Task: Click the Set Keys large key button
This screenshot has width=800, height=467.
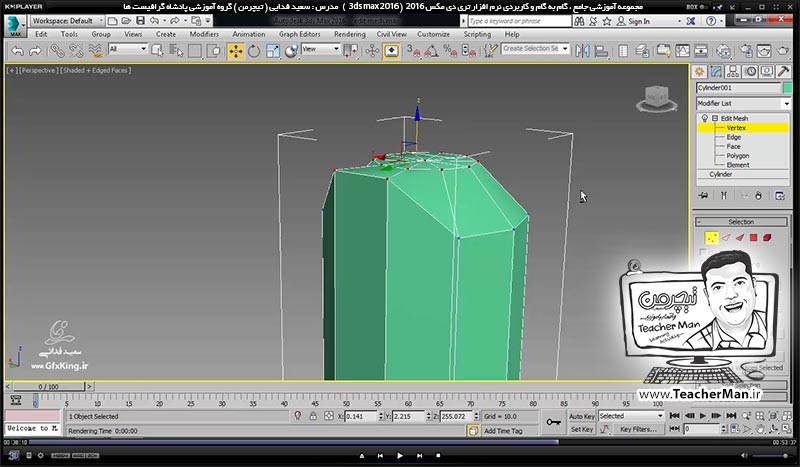Action: 554,422
